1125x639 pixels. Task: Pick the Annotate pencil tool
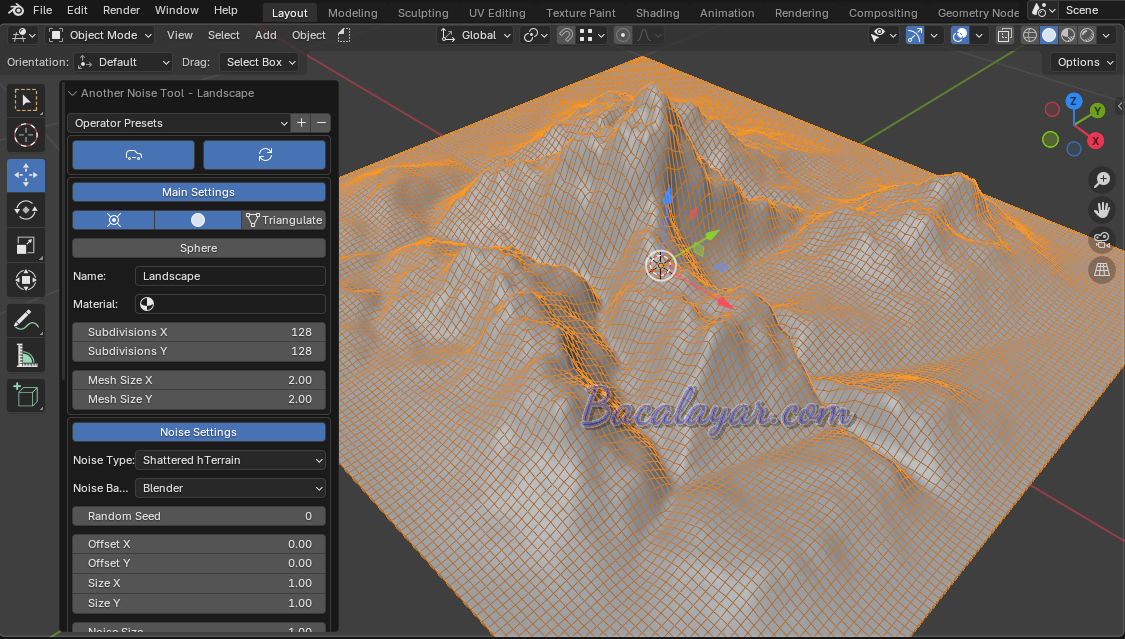[x=26, y=320]
